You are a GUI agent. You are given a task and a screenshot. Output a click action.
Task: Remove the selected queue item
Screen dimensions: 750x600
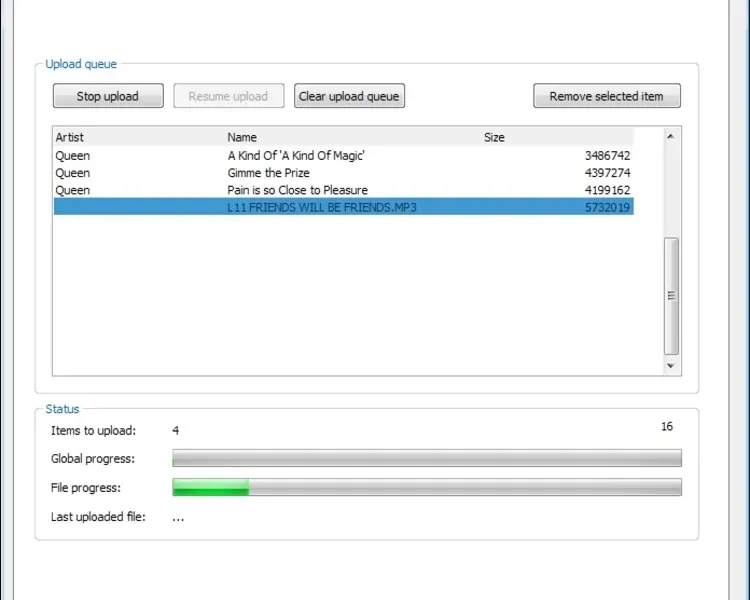click(607, 96)
